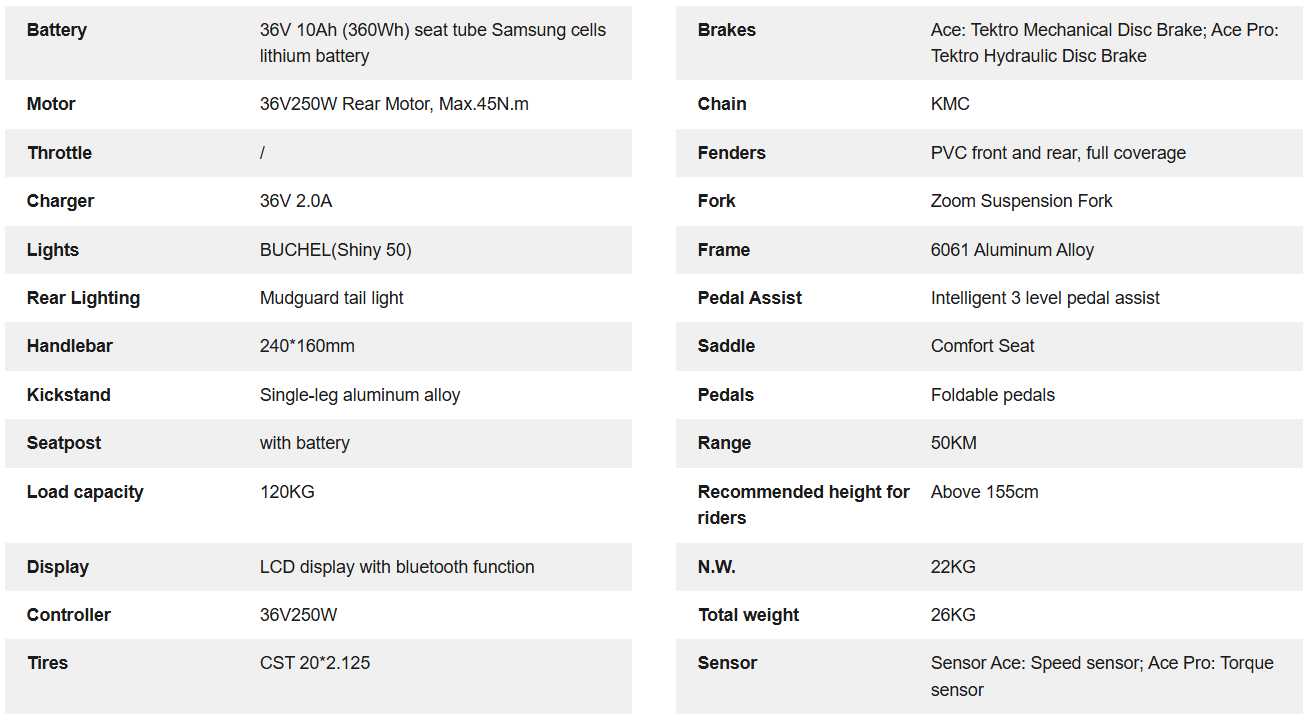The image size is (1308, 718).
Task: Click the Throttle label
Action: 59,153
